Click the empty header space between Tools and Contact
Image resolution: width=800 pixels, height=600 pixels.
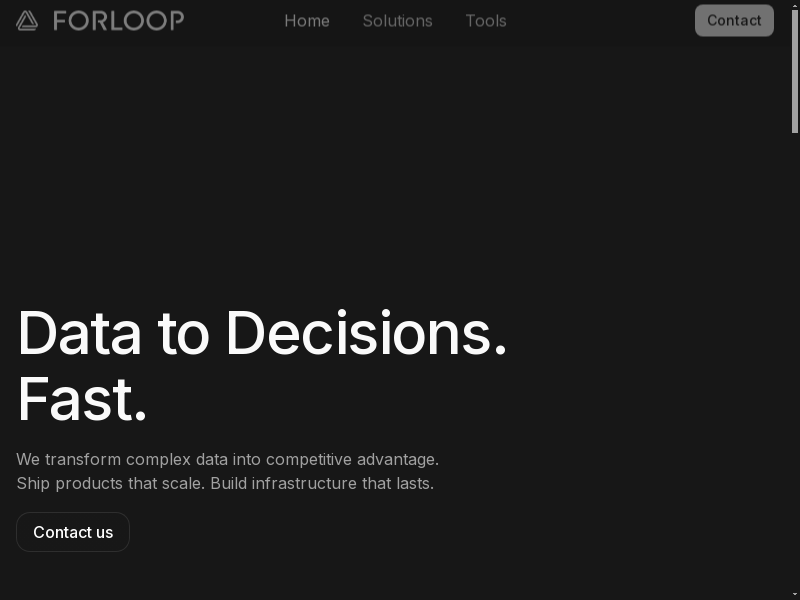click(x=600, y=20)
